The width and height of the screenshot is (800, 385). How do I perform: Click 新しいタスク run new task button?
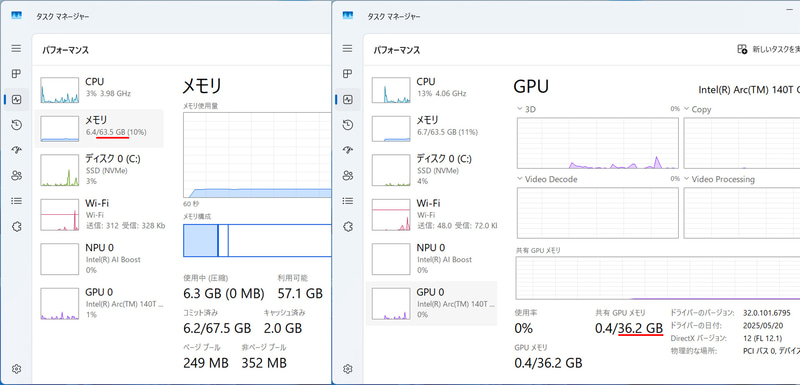point(768,49)
